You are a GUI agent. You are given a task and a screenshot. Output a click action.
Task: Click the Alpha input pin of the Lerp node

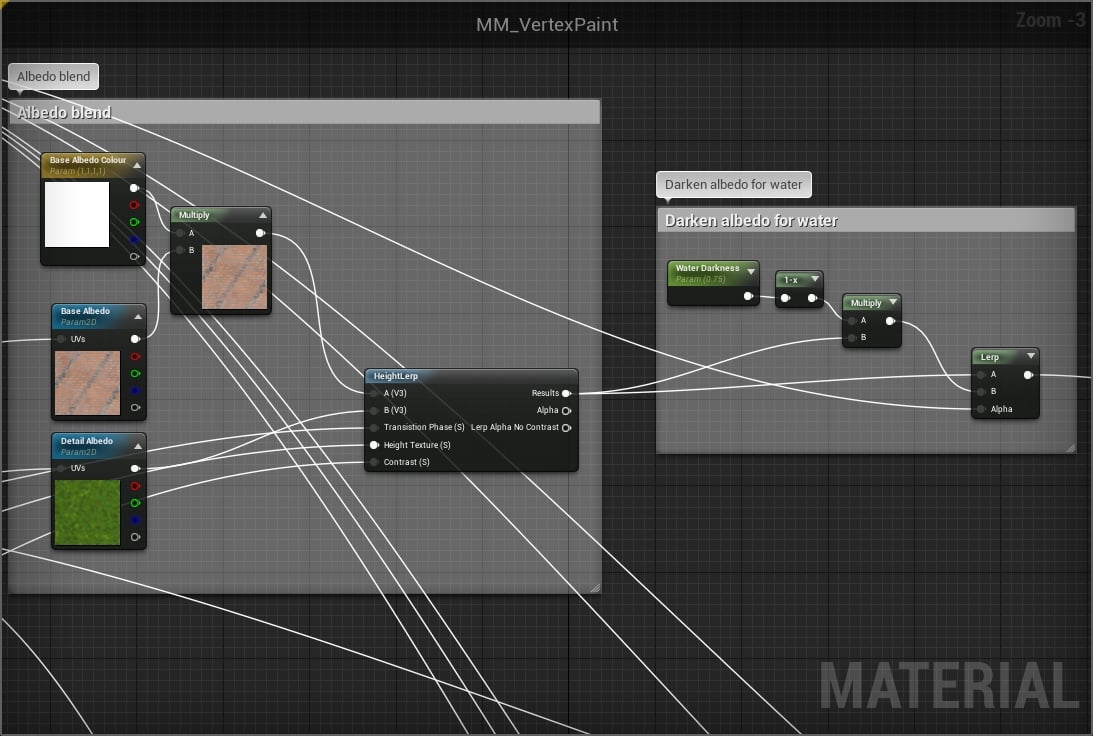point(981,409)
